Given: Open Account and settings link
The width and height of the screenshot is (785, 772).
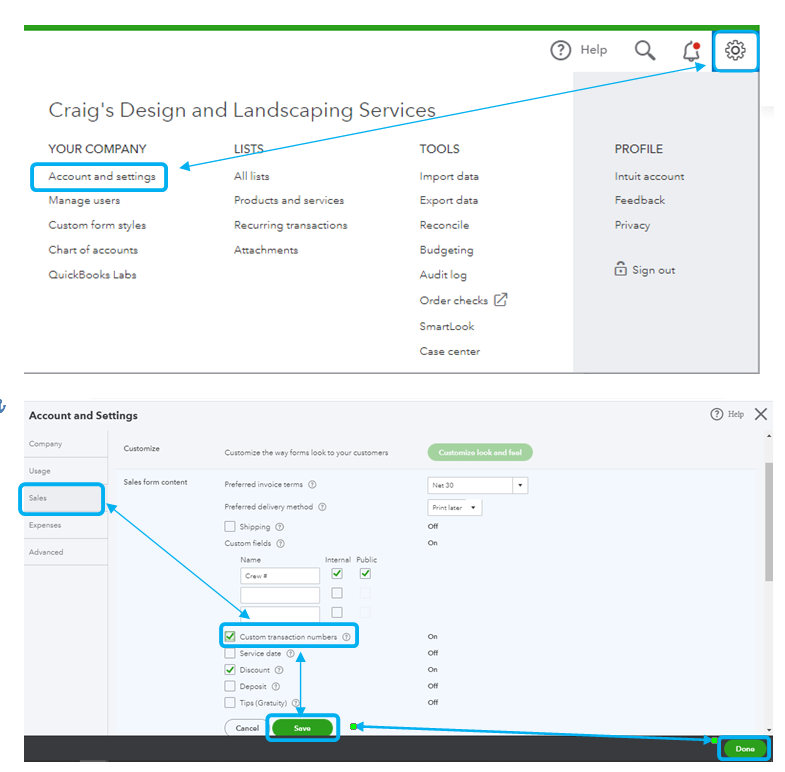Looking at the screenshot, I should (x=102, y=176).
